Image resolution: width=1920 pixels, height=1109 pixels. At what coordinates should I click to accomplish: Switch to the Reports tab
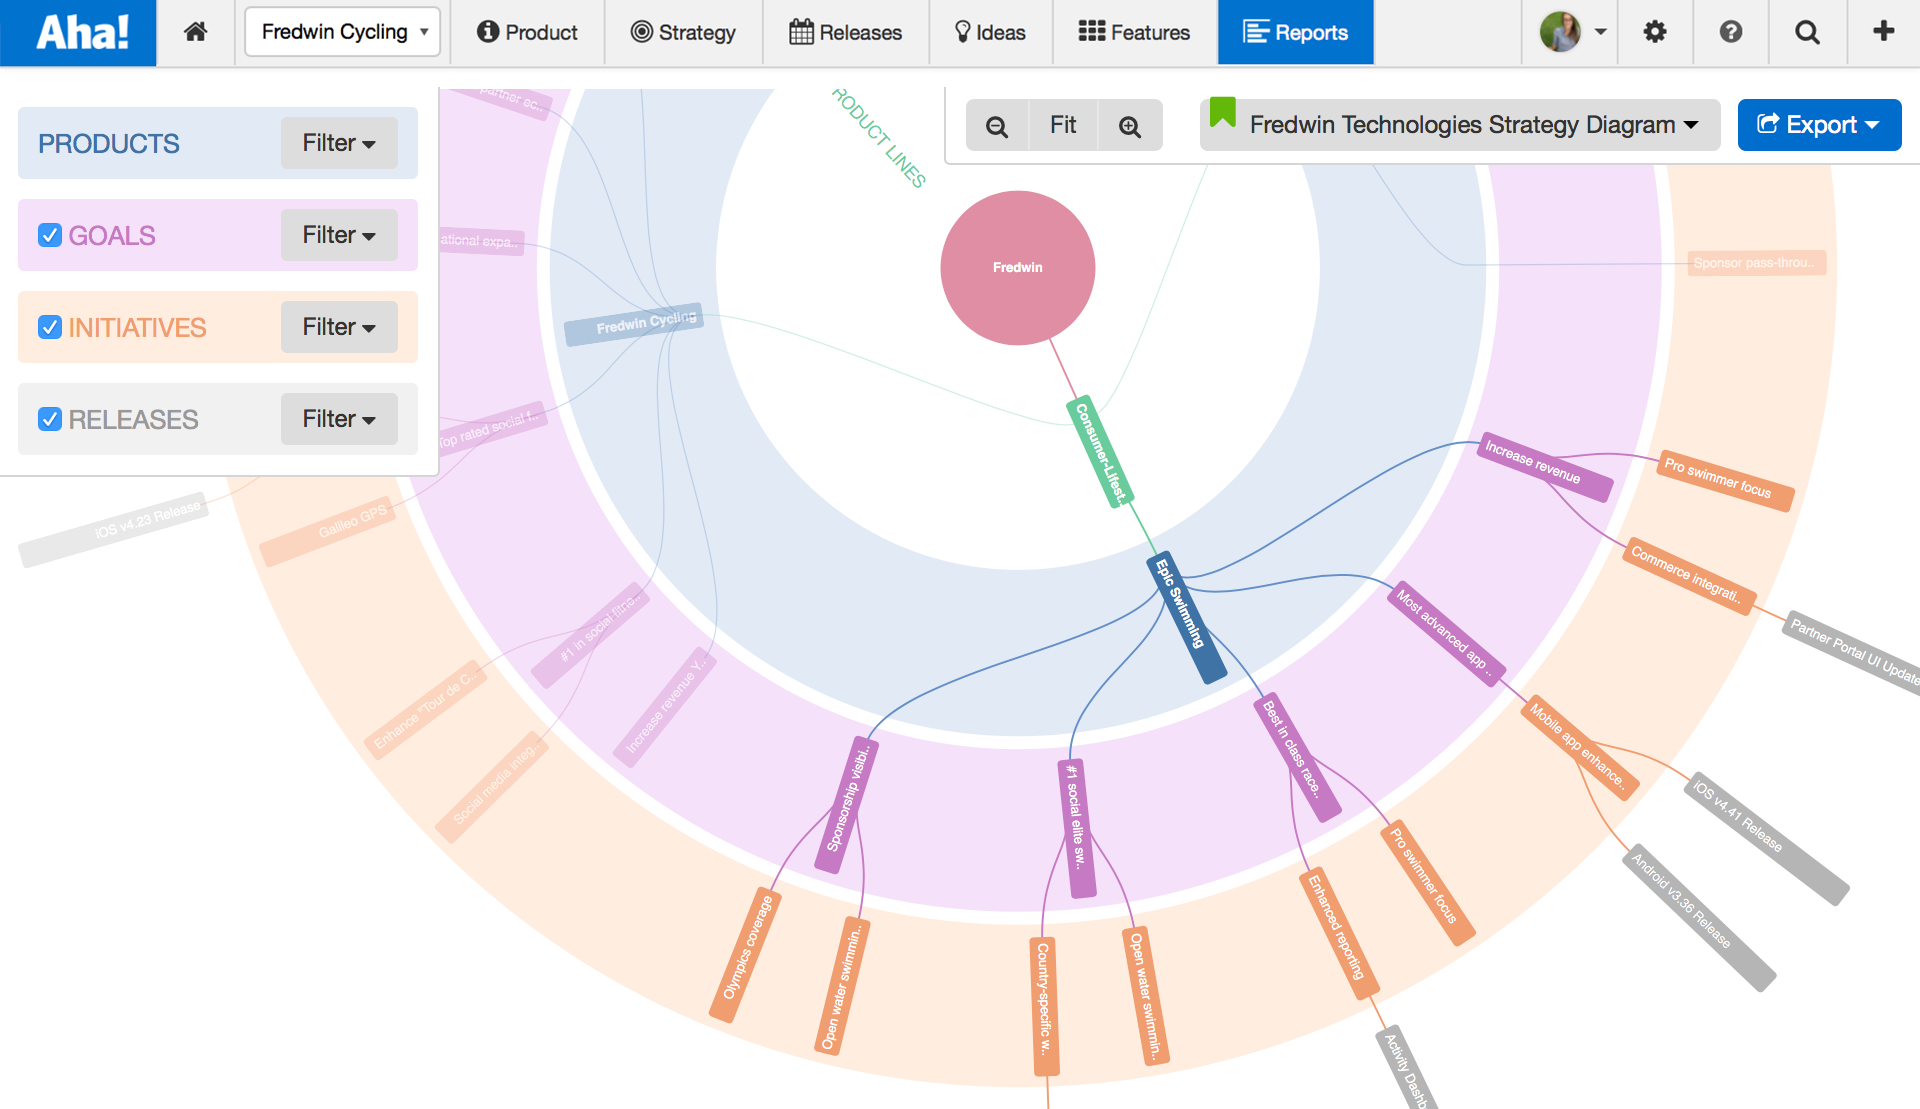(x=1295, y=31)
